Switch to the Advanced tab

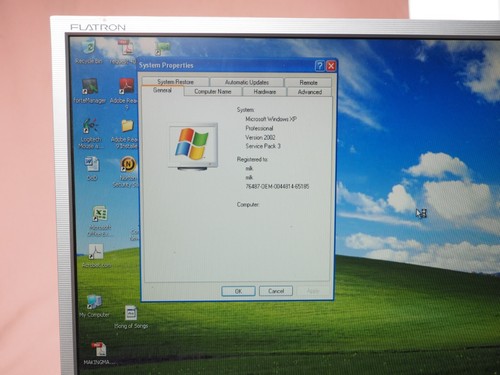(x=310, y=92)
